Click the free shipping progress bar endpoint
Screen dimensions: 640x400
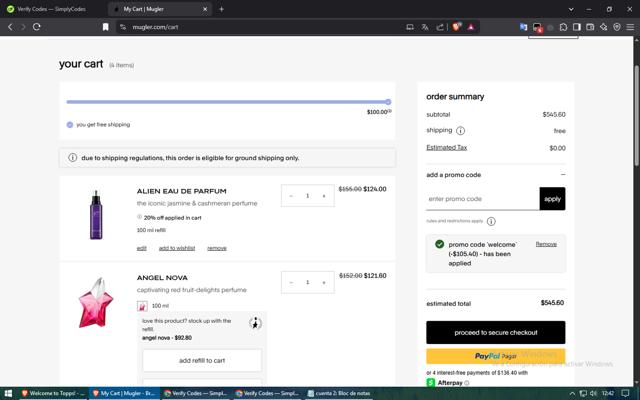(388, 102)
